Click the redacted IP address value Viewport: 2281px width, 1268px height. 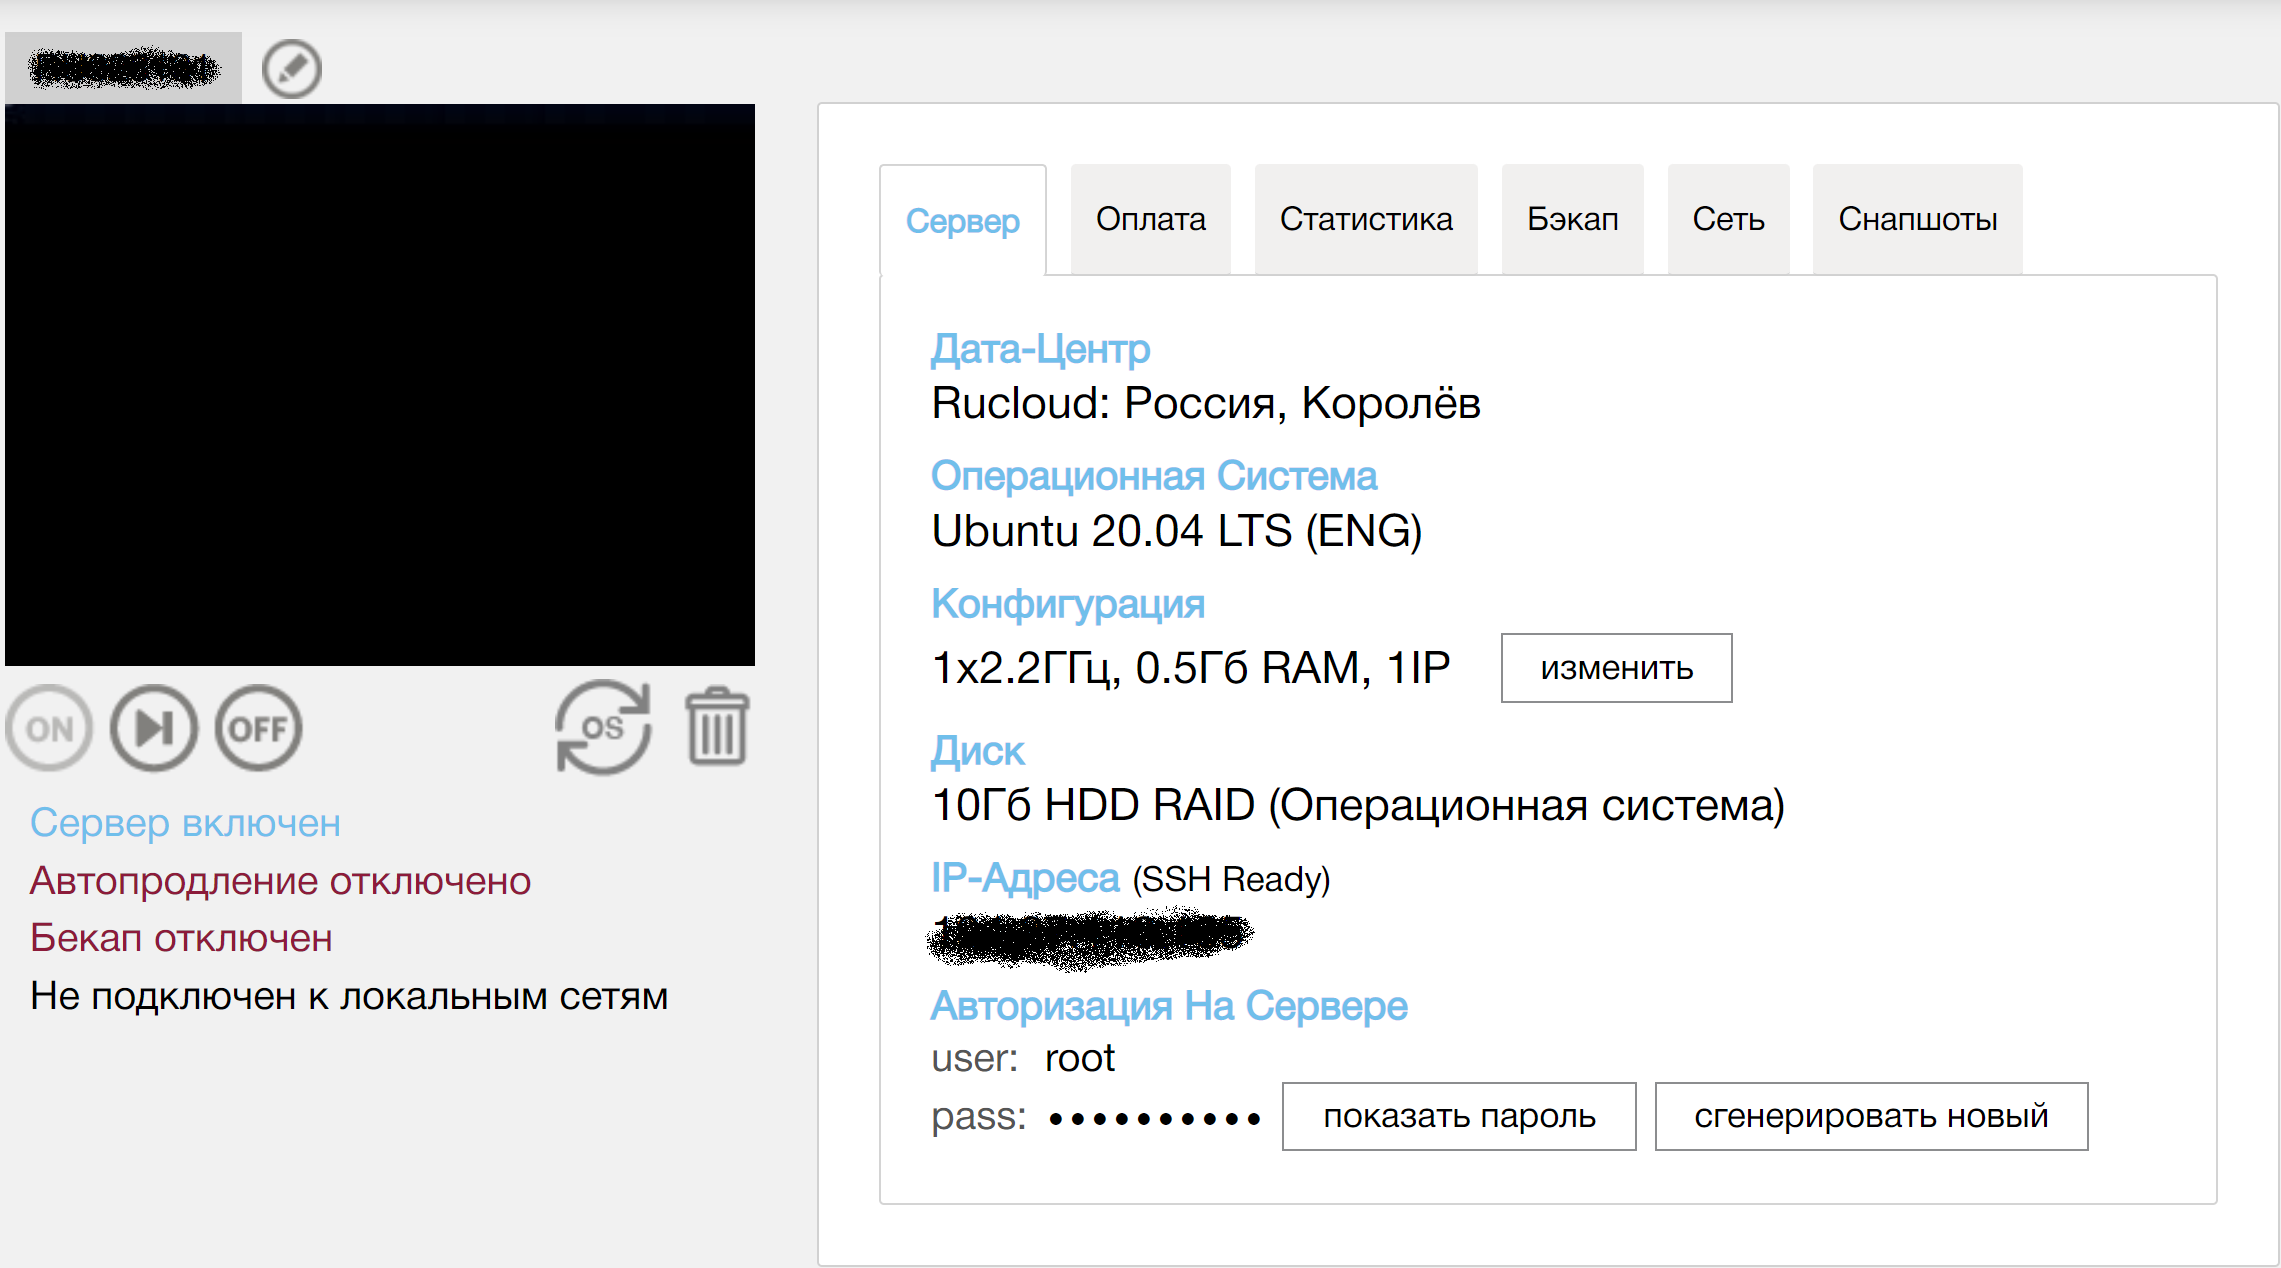pyautogui.click(x=1090, y=937)
